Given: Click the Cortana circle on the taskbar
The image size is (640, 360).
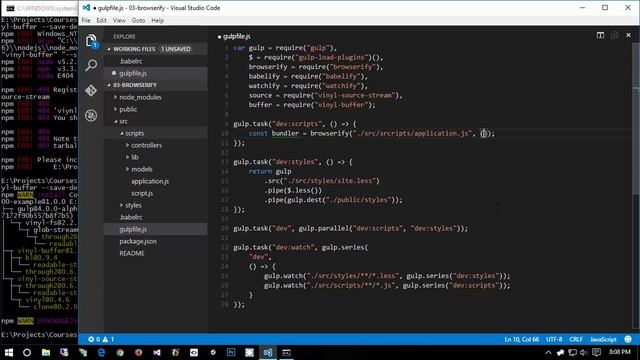Looking at the screenshot, I should pos(27,352).
